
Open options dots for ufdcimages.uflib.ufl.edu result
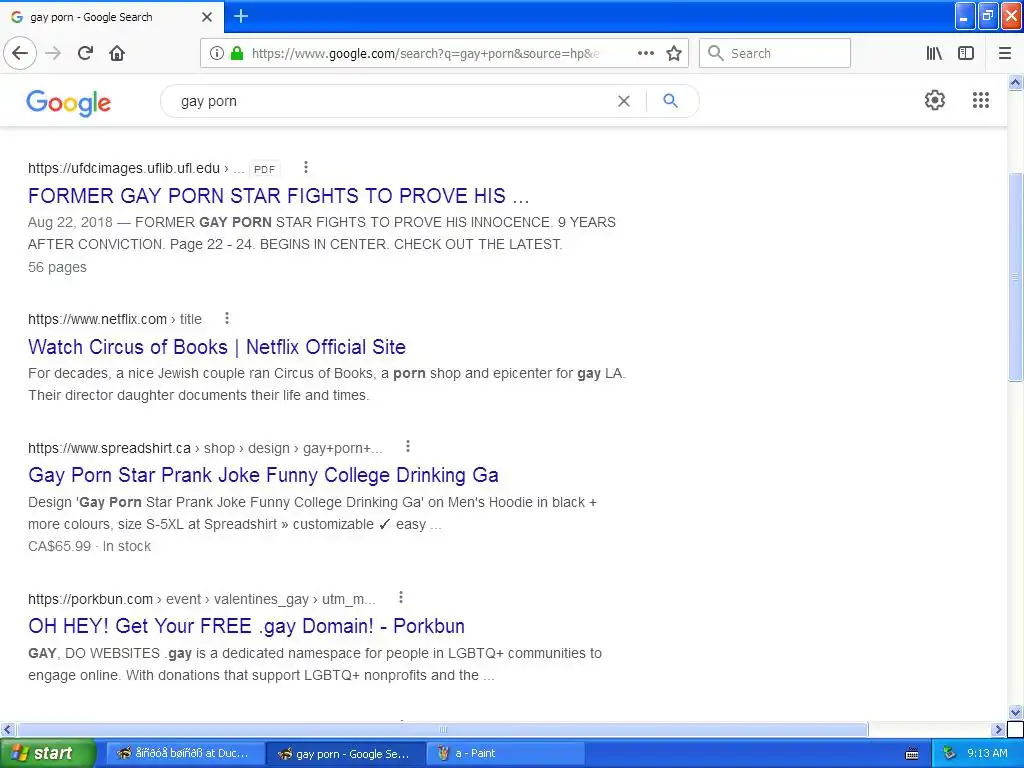[306, 167]
